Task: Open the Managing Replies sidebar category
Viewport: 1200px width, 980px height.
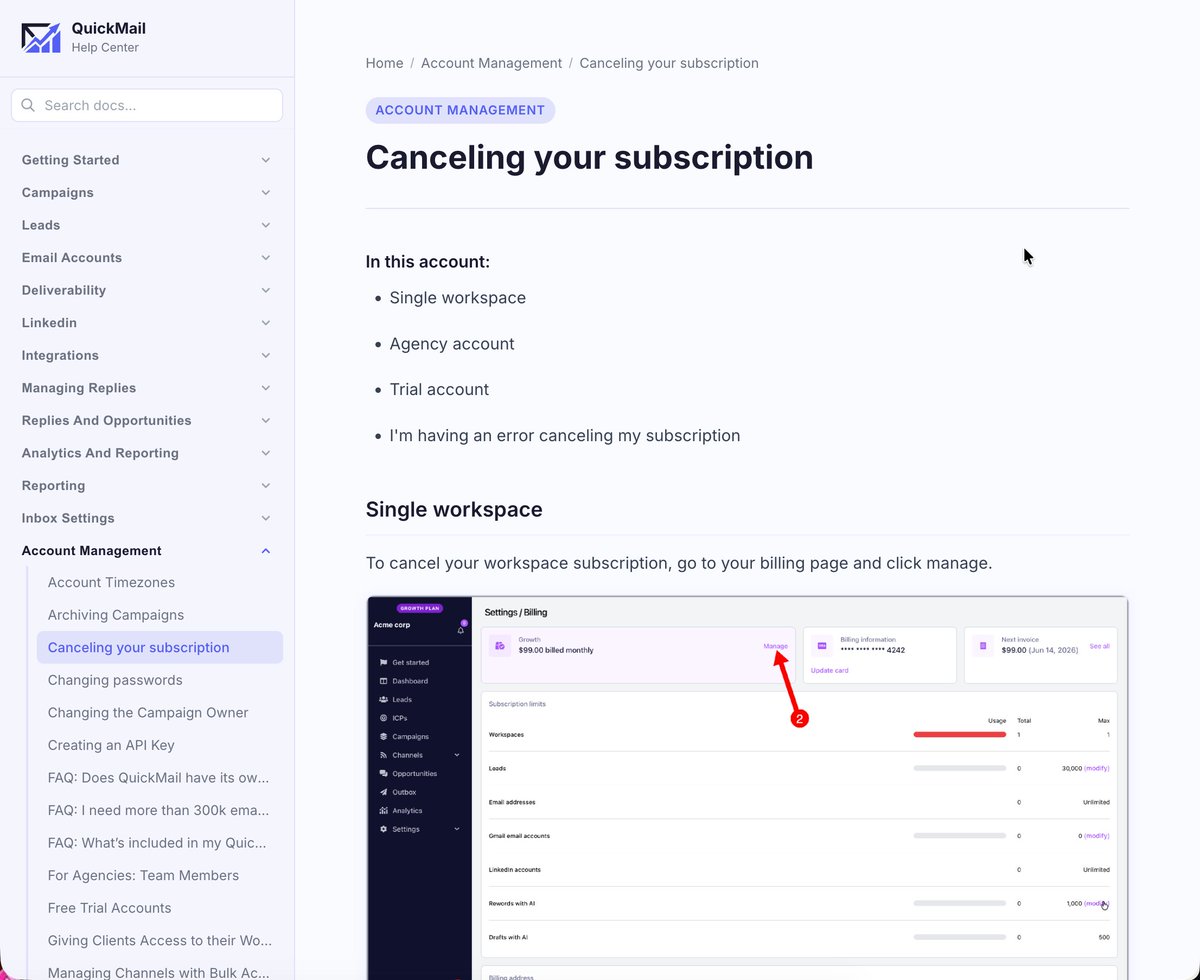Action: pyautogui.click(x=79, y=388)
